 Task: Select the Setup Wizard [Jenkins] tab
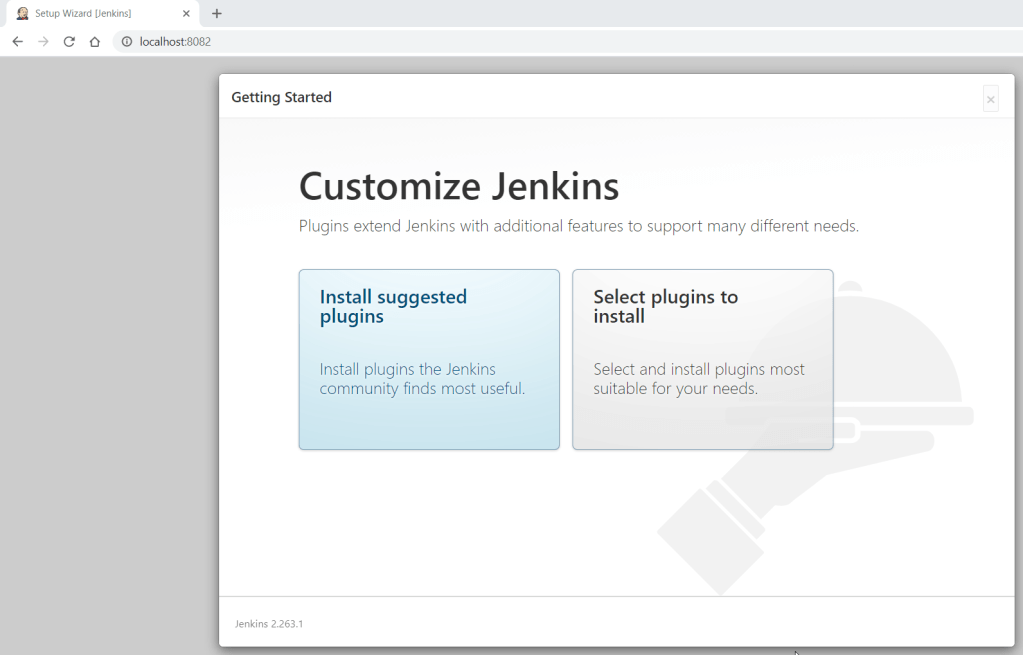point(90,14)
